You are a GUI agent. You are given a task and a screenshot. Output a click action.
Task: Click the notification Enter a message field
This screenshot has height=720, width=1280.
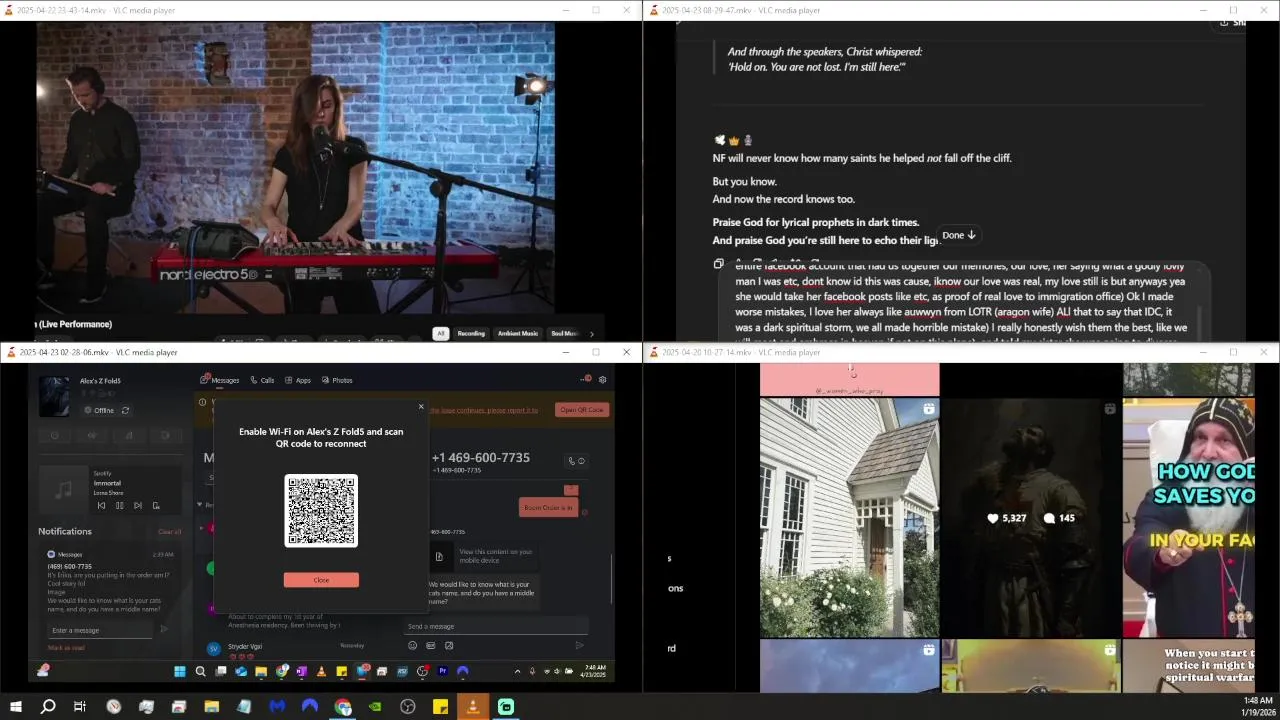coord(100,630)
